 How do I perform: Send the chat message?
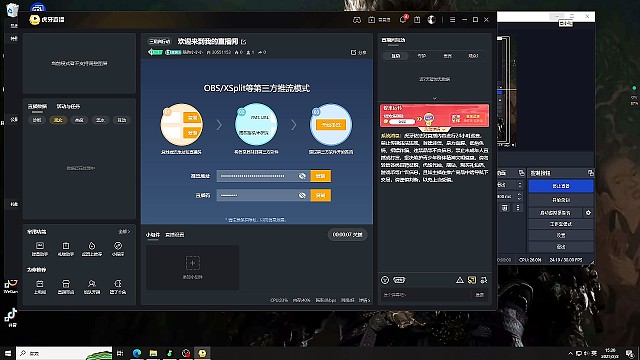pos(480,295)
